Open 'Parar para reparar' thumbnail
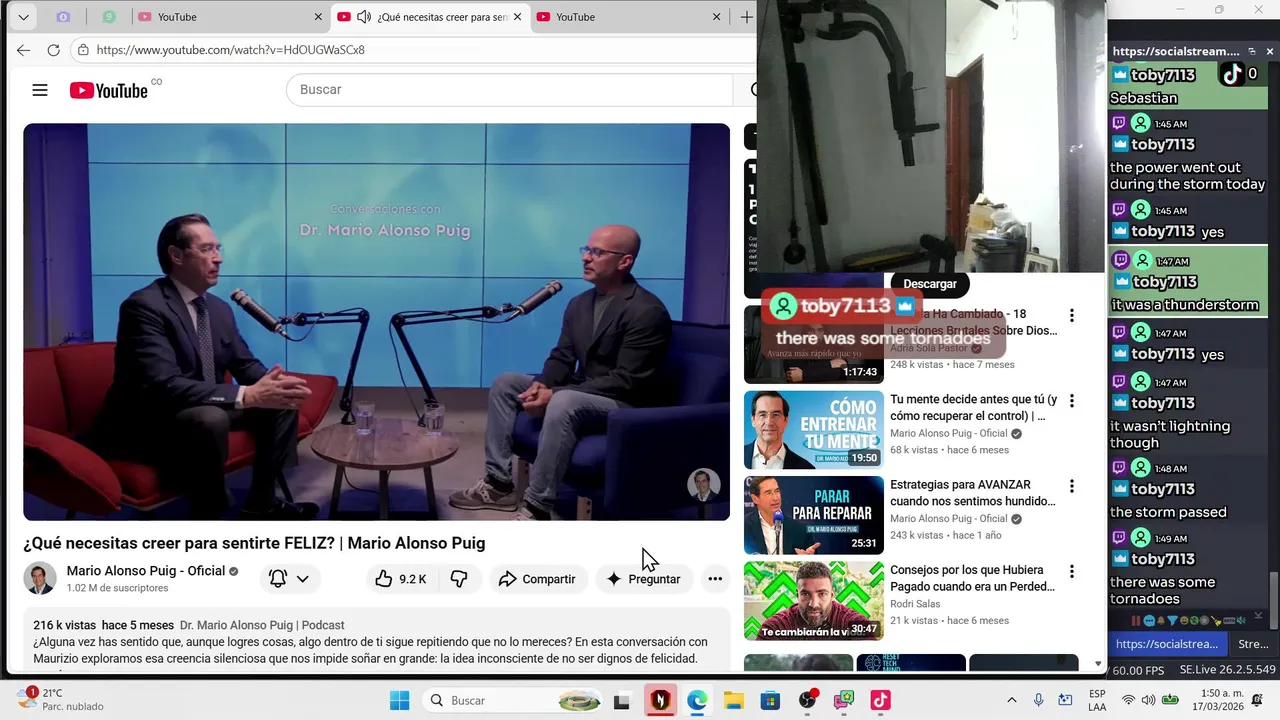Viewport: 1280px width, 720px height. [814, 515]
